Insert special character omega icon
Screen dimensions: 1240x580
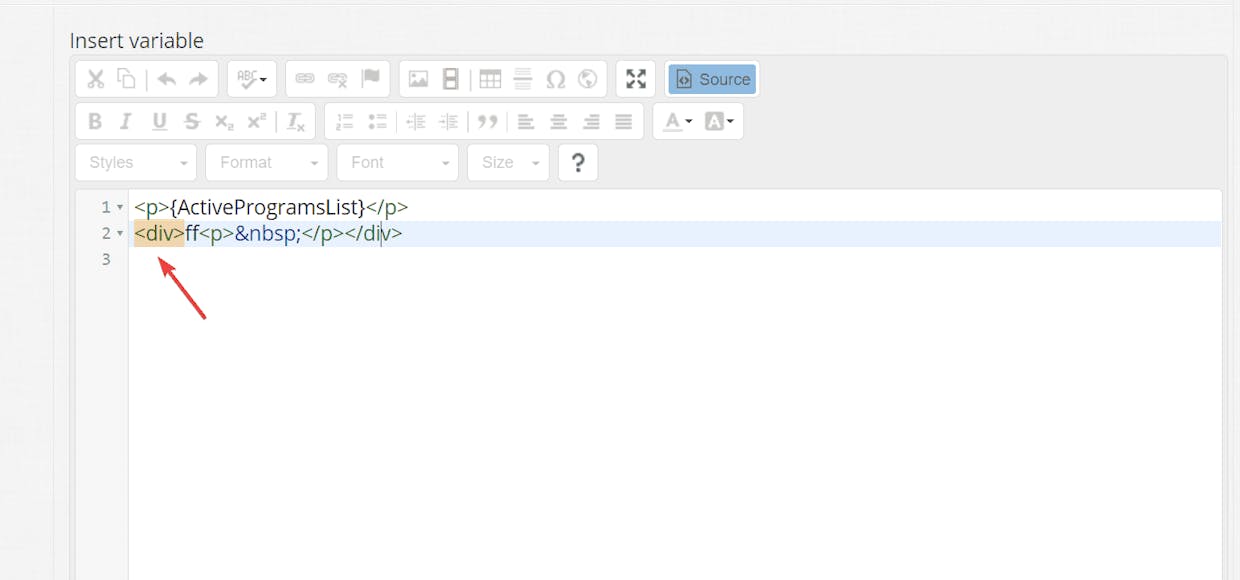(x=555, y=79)
